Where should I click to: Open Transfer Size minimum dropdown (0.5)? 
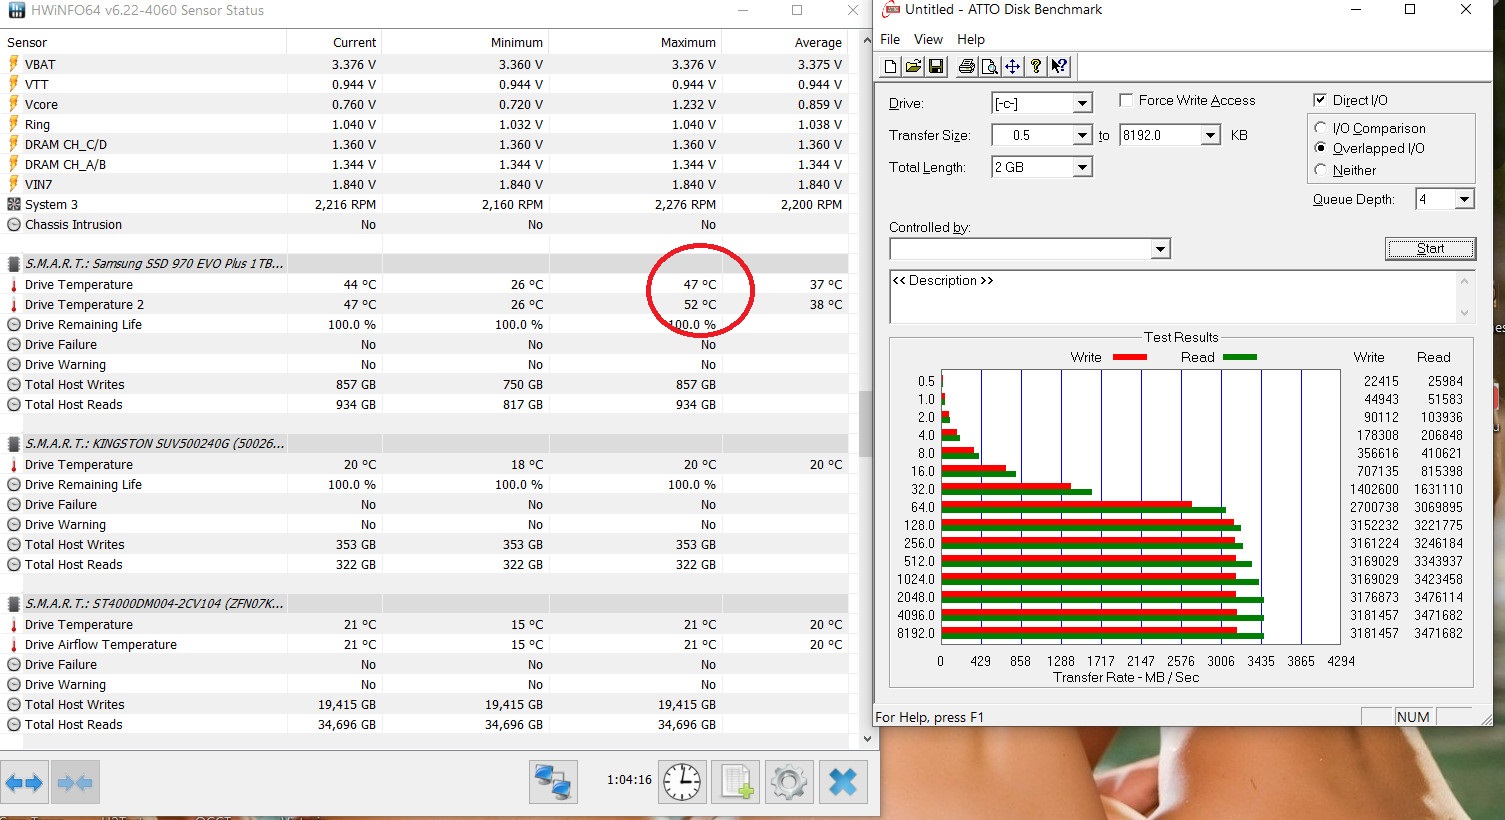[x=1082, y=135]
